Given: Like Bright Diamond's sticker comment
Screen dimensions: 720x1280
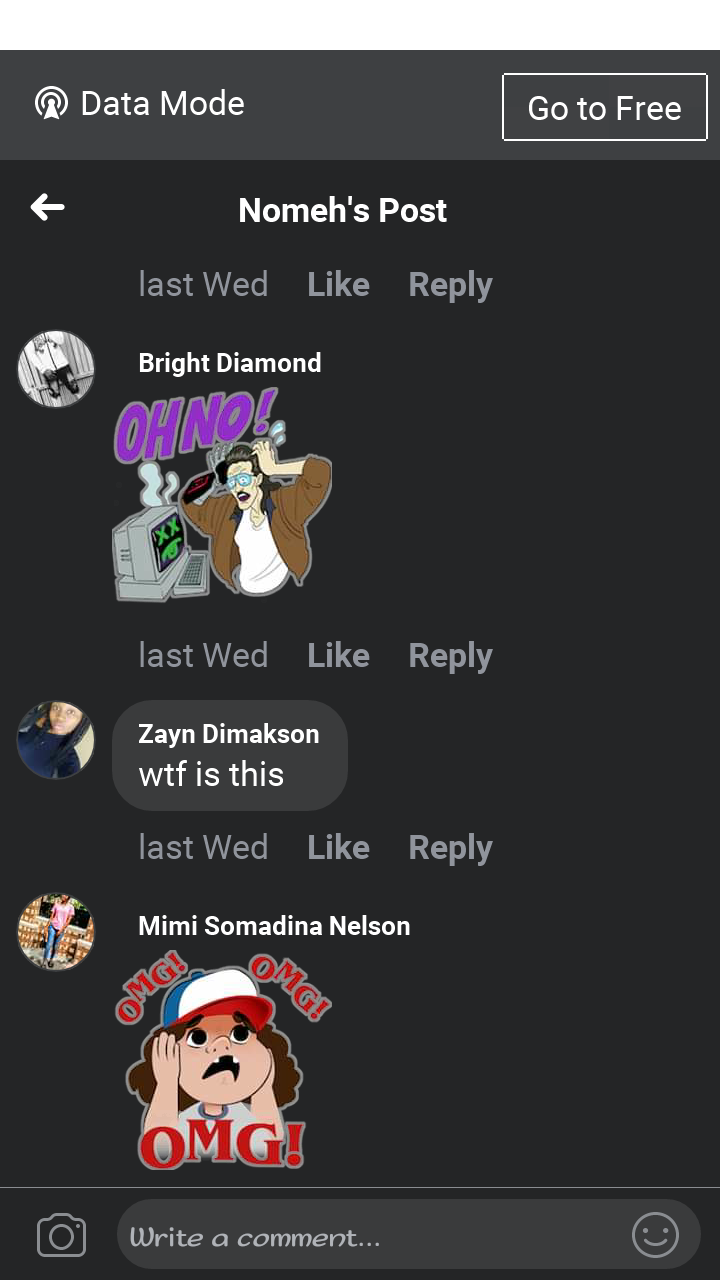Looking at the screenshot, I should pos(338,656).
